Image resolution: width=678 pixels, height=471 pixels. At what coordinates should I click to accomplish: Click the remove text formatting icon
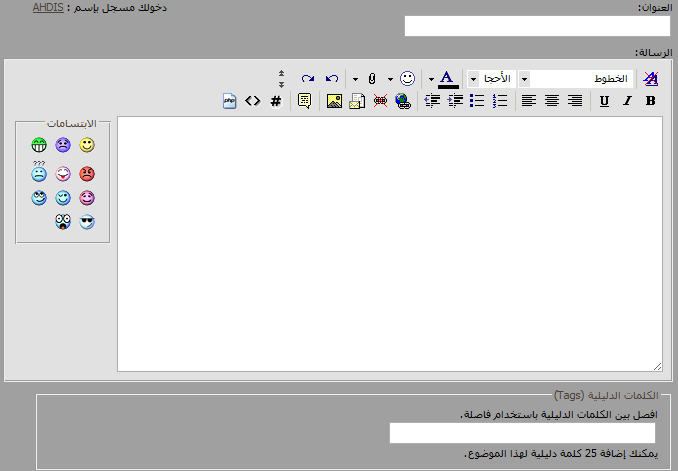point(651,78)
